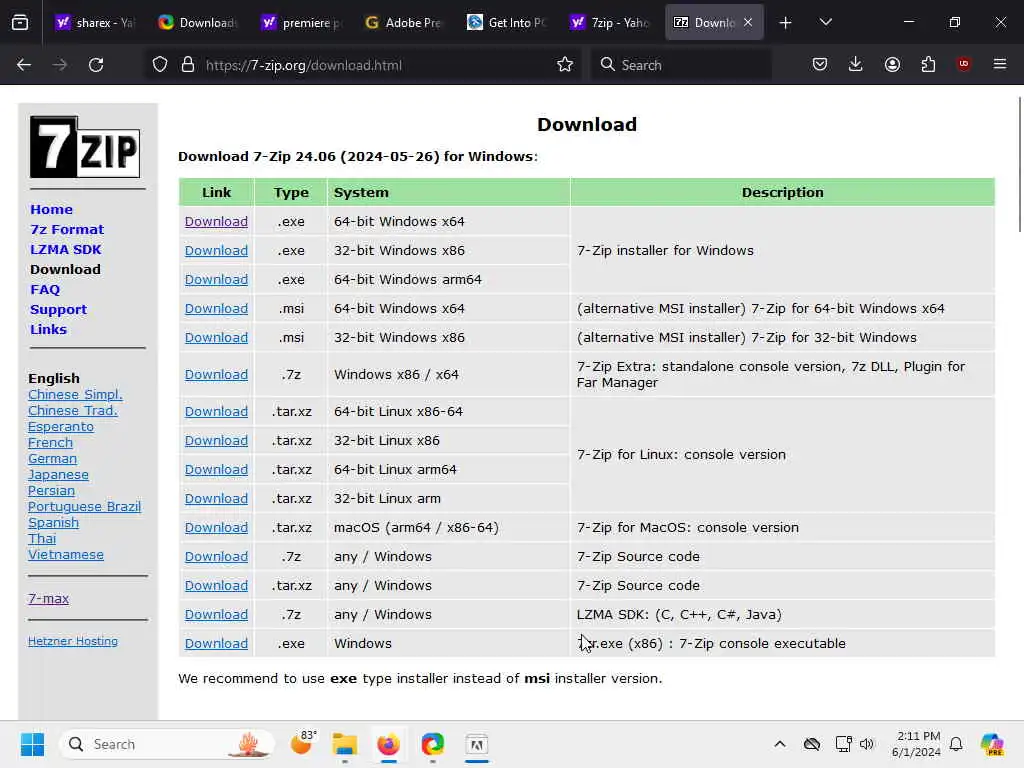Download the 32-bit Windows x86 .exe
This screenshot has height=768, width=1024.
[216, 250]
